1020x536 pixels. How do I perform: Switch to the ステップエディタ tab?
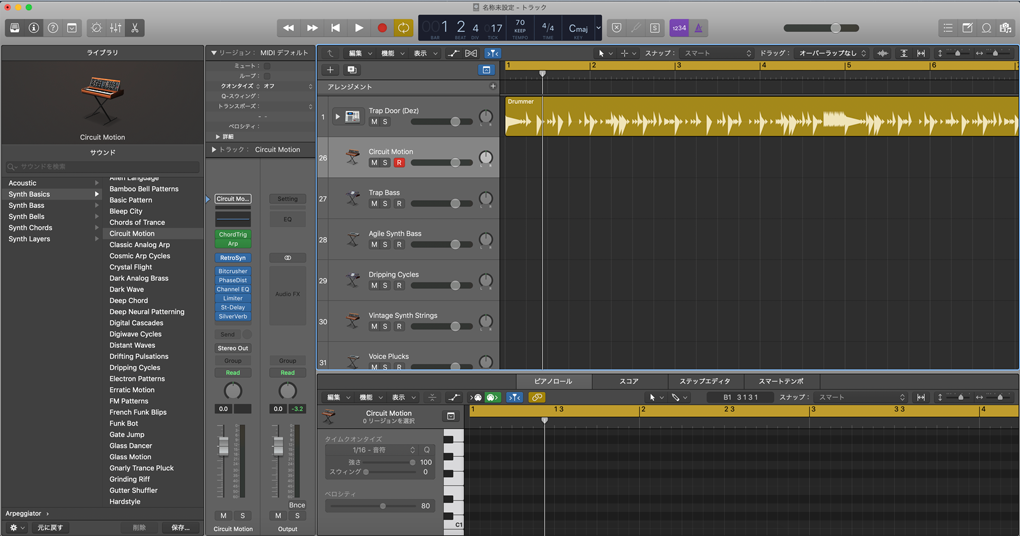coord(705,381)
